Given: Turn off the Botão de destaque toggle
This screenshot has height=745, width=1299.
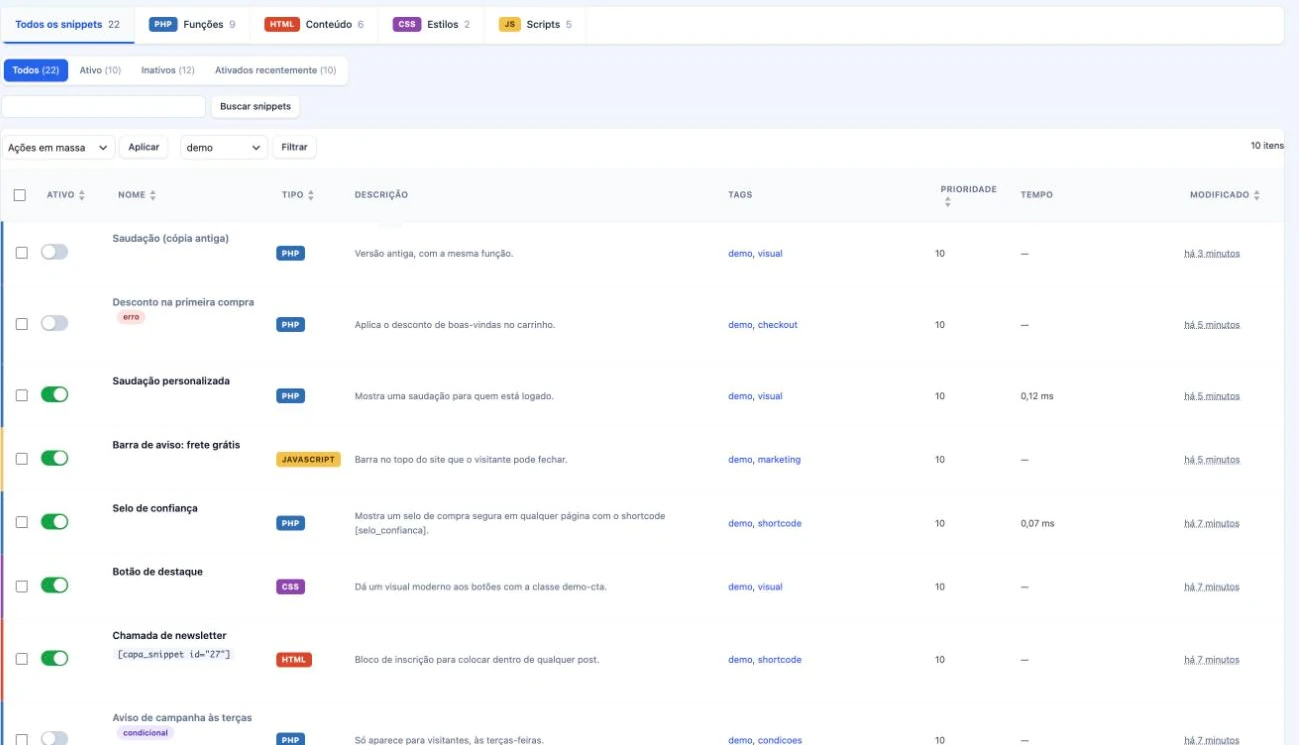Looking at the screenshot, I should (54, 585).
